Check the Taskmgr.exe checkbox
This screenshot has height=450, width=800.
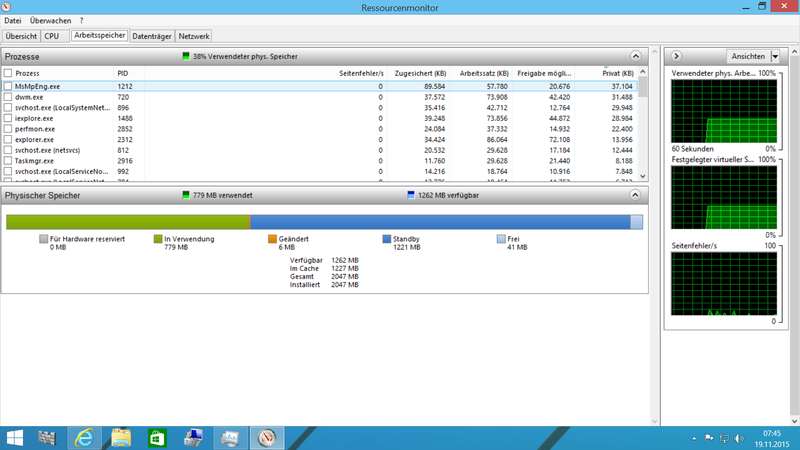[x=8, y=161]
